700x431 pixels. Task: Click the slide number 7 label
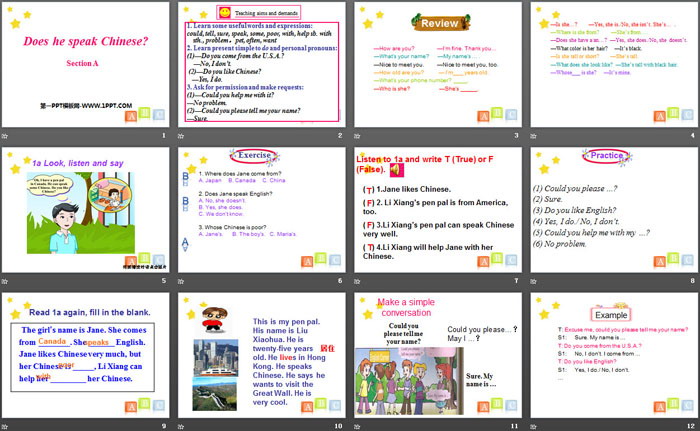516,280
